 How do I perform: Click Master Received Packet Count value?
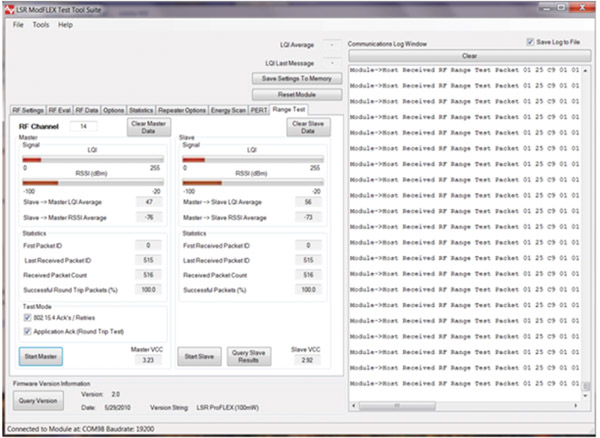(x=148, y=275)
